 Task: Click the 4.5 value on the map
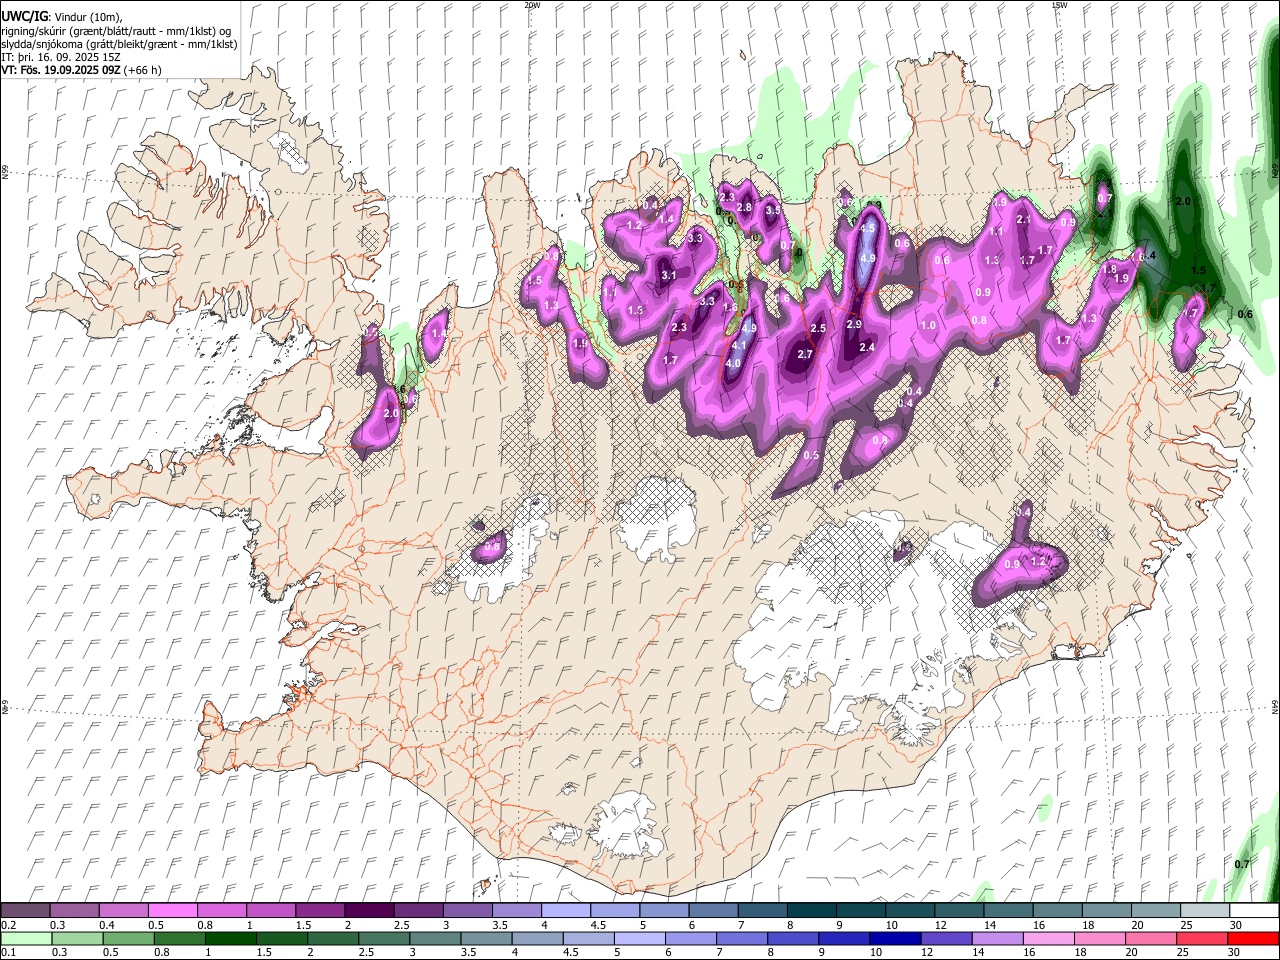click(868, 228)
